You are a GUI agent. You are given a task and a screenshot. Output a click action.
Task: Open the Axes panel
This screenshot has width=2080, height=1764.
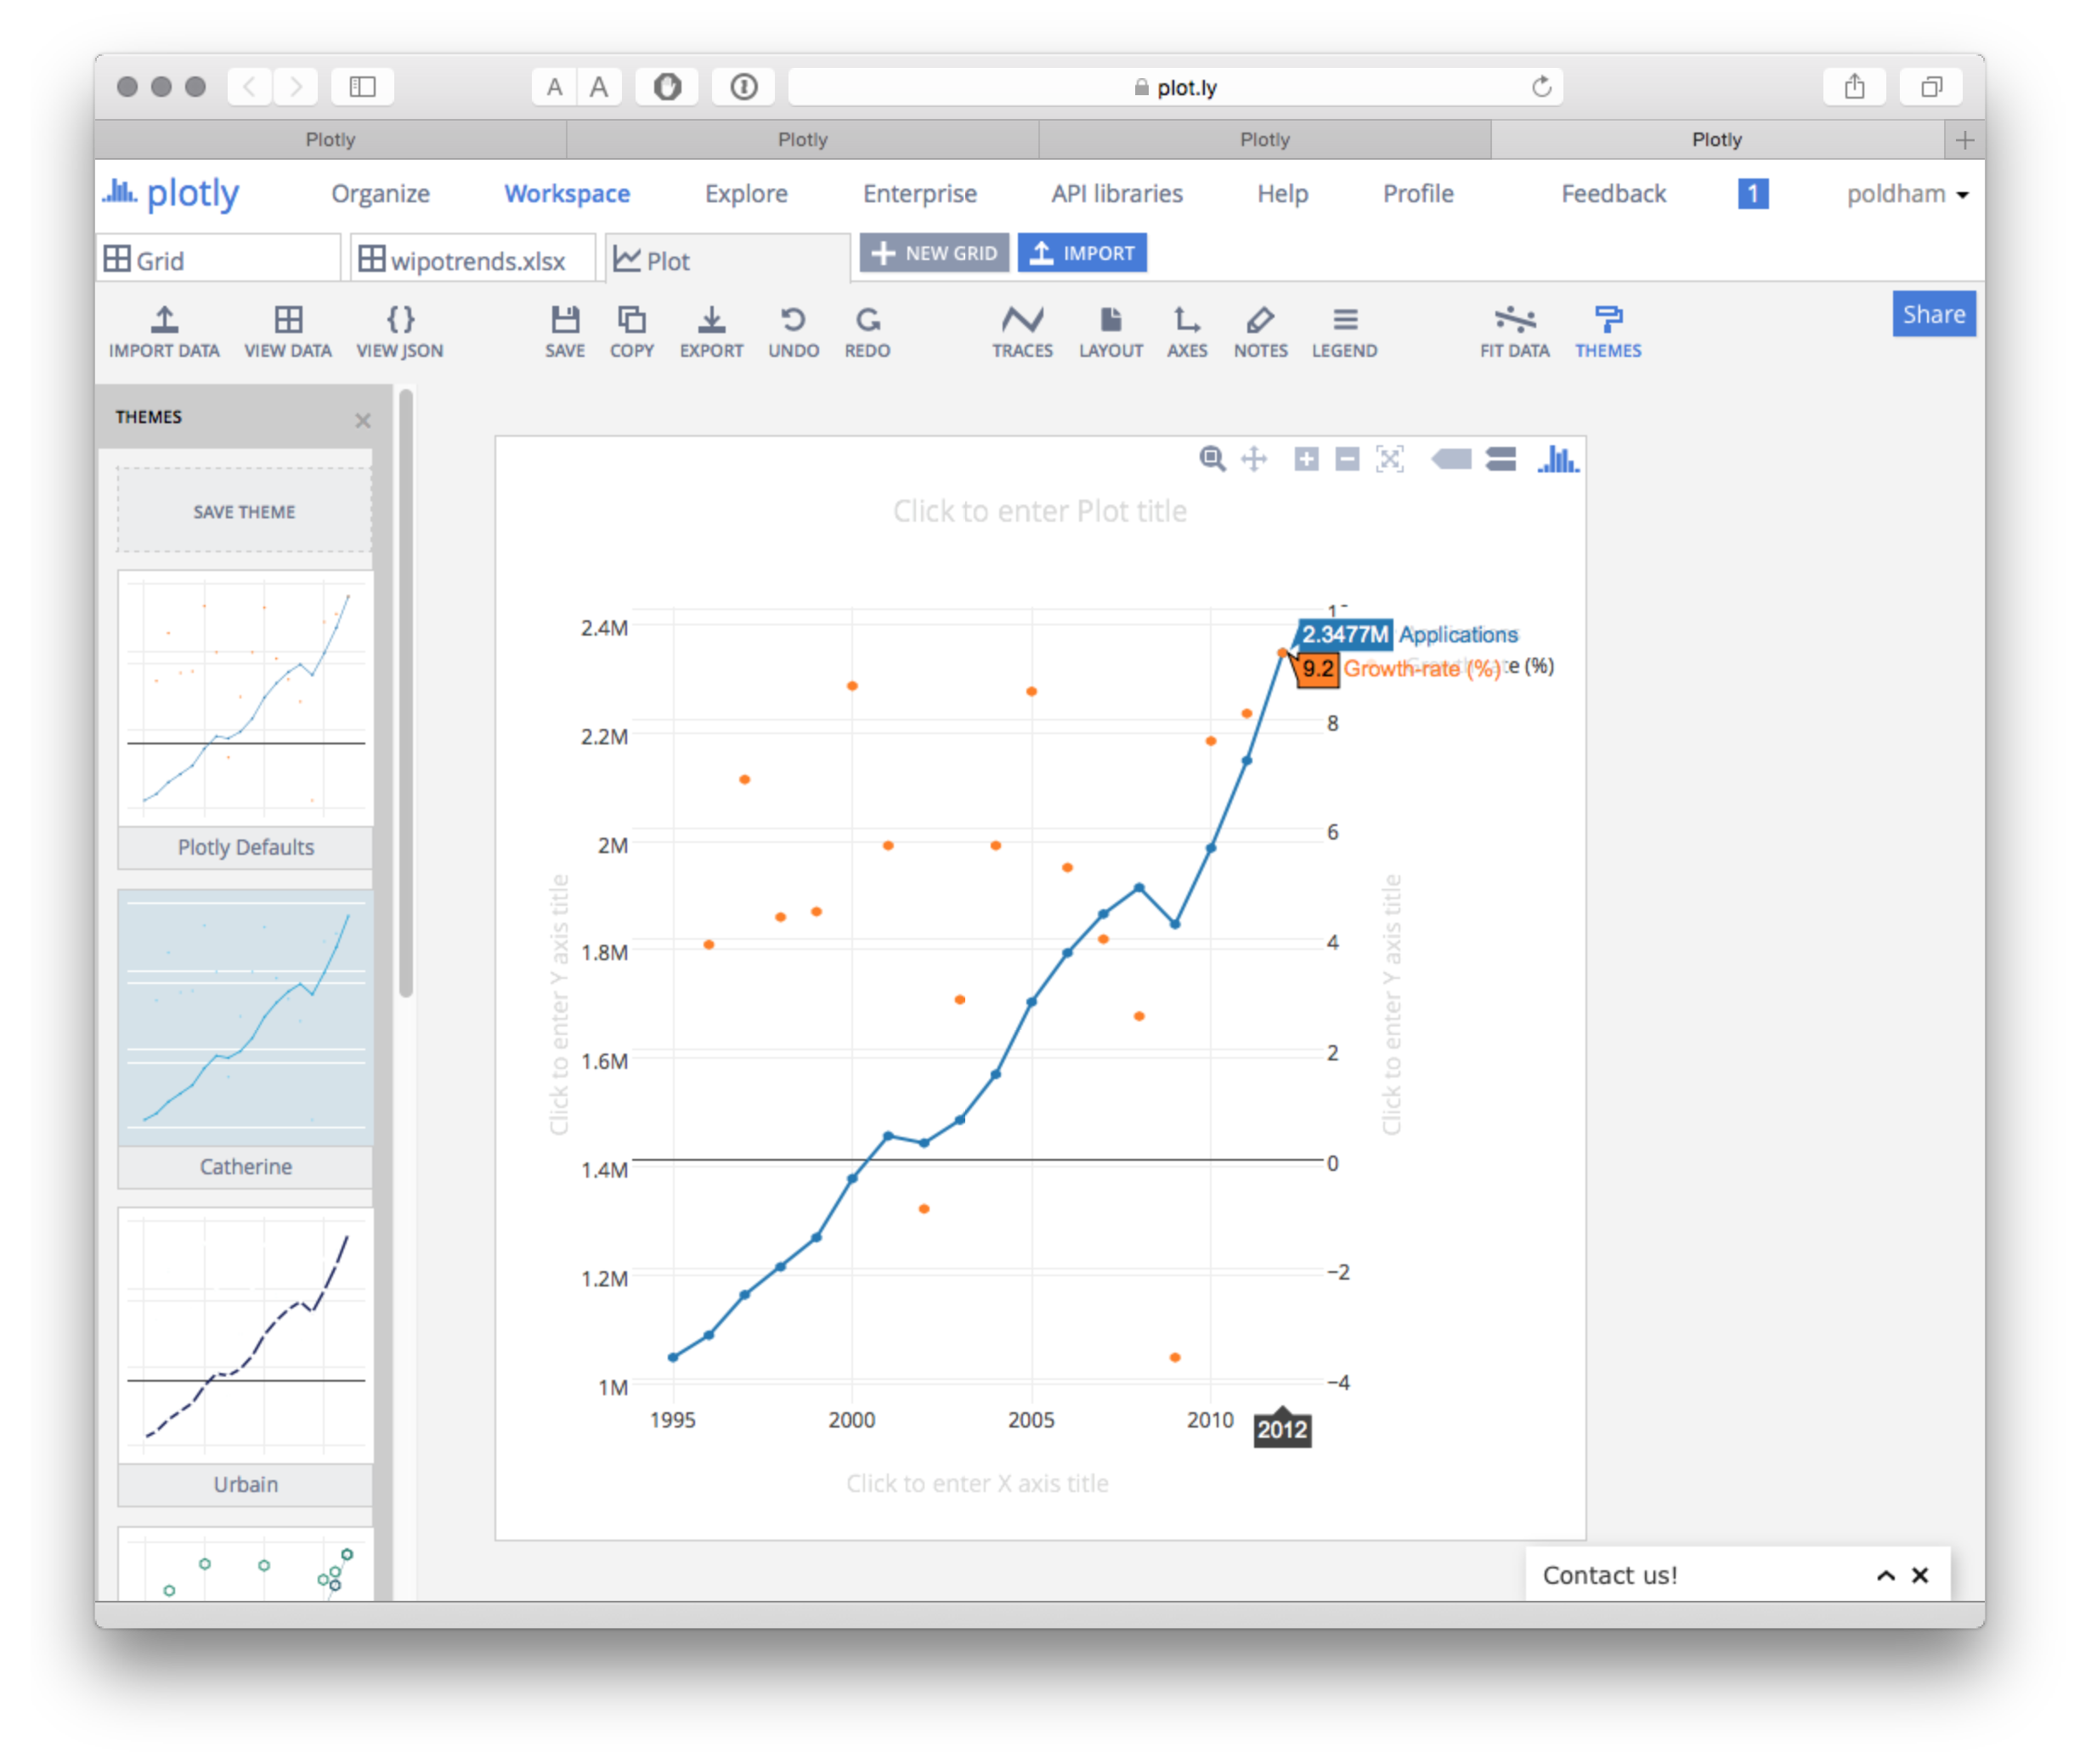pos(1187,332)
